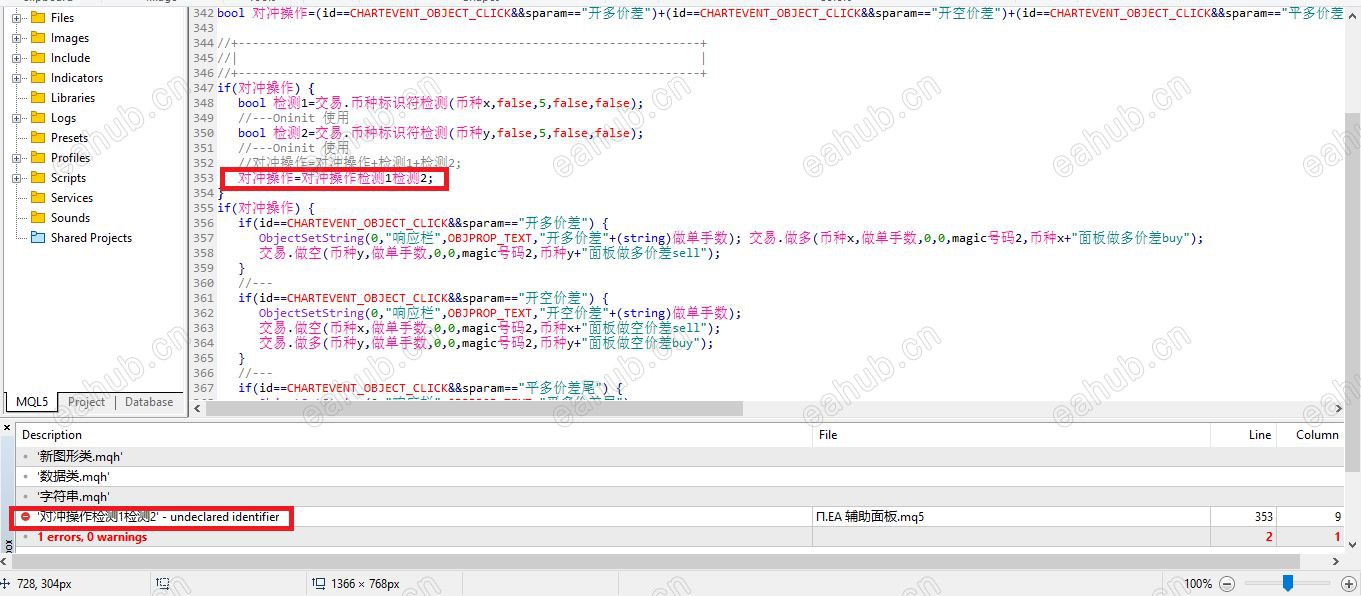Select the Indicators folder label
The image size is (1361, 596).
click(x=77, y=78)
